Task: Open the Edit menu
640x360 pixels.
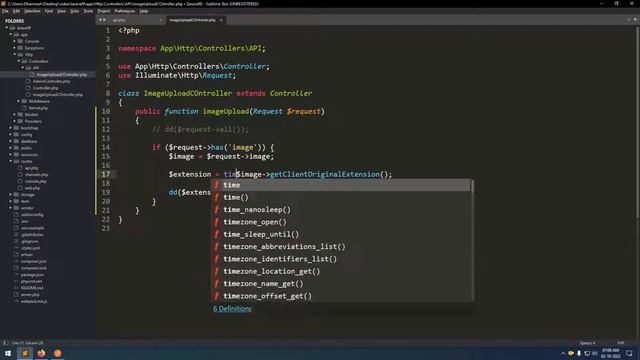Action: click(x=16, y=11)
